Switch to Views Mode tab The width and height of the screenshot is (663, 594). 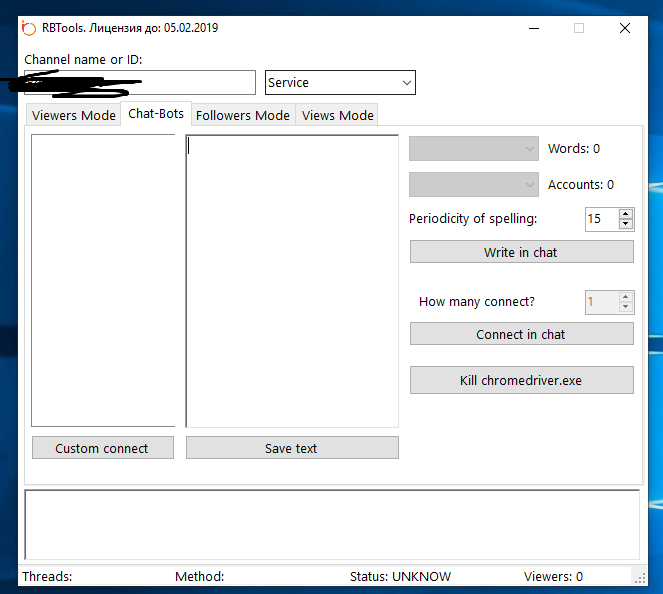[337, 116]
